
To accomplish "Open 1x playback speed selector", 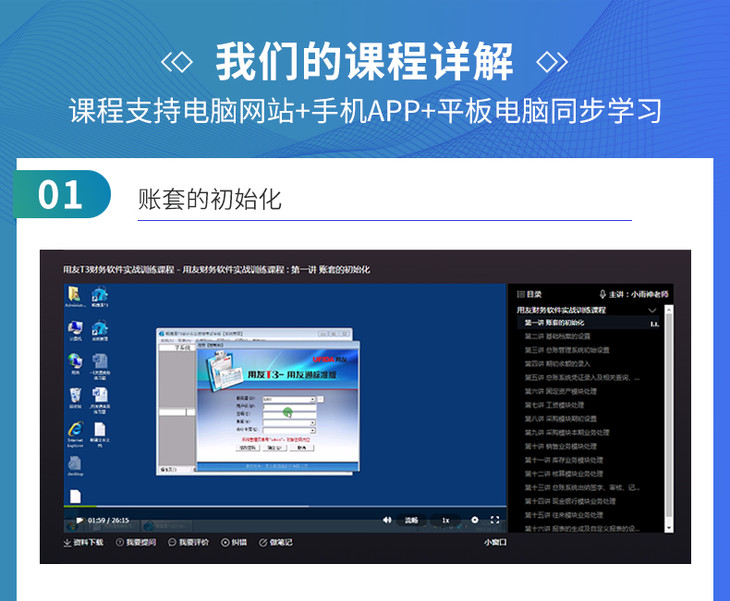I will 445,520.
